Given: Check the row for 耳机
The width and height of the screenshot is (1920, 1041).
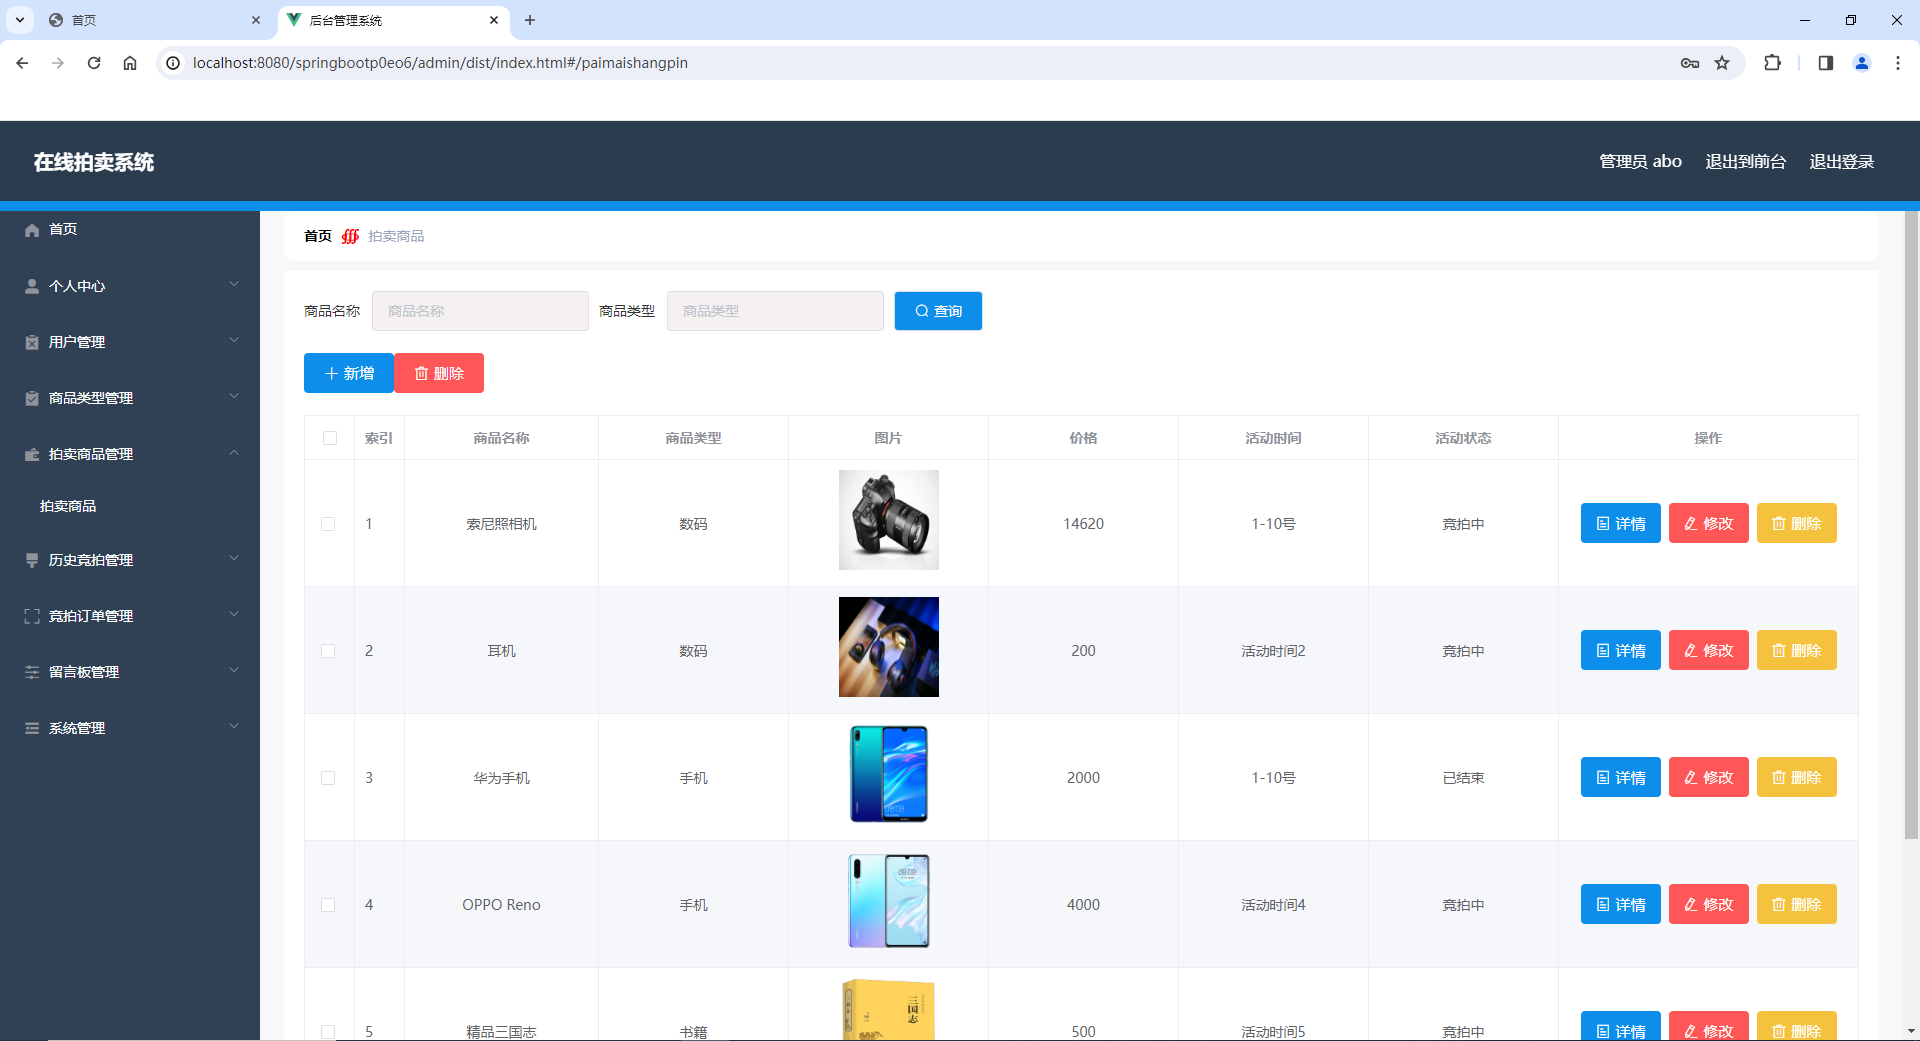Looking at the screenshot, I should (328, 651).
